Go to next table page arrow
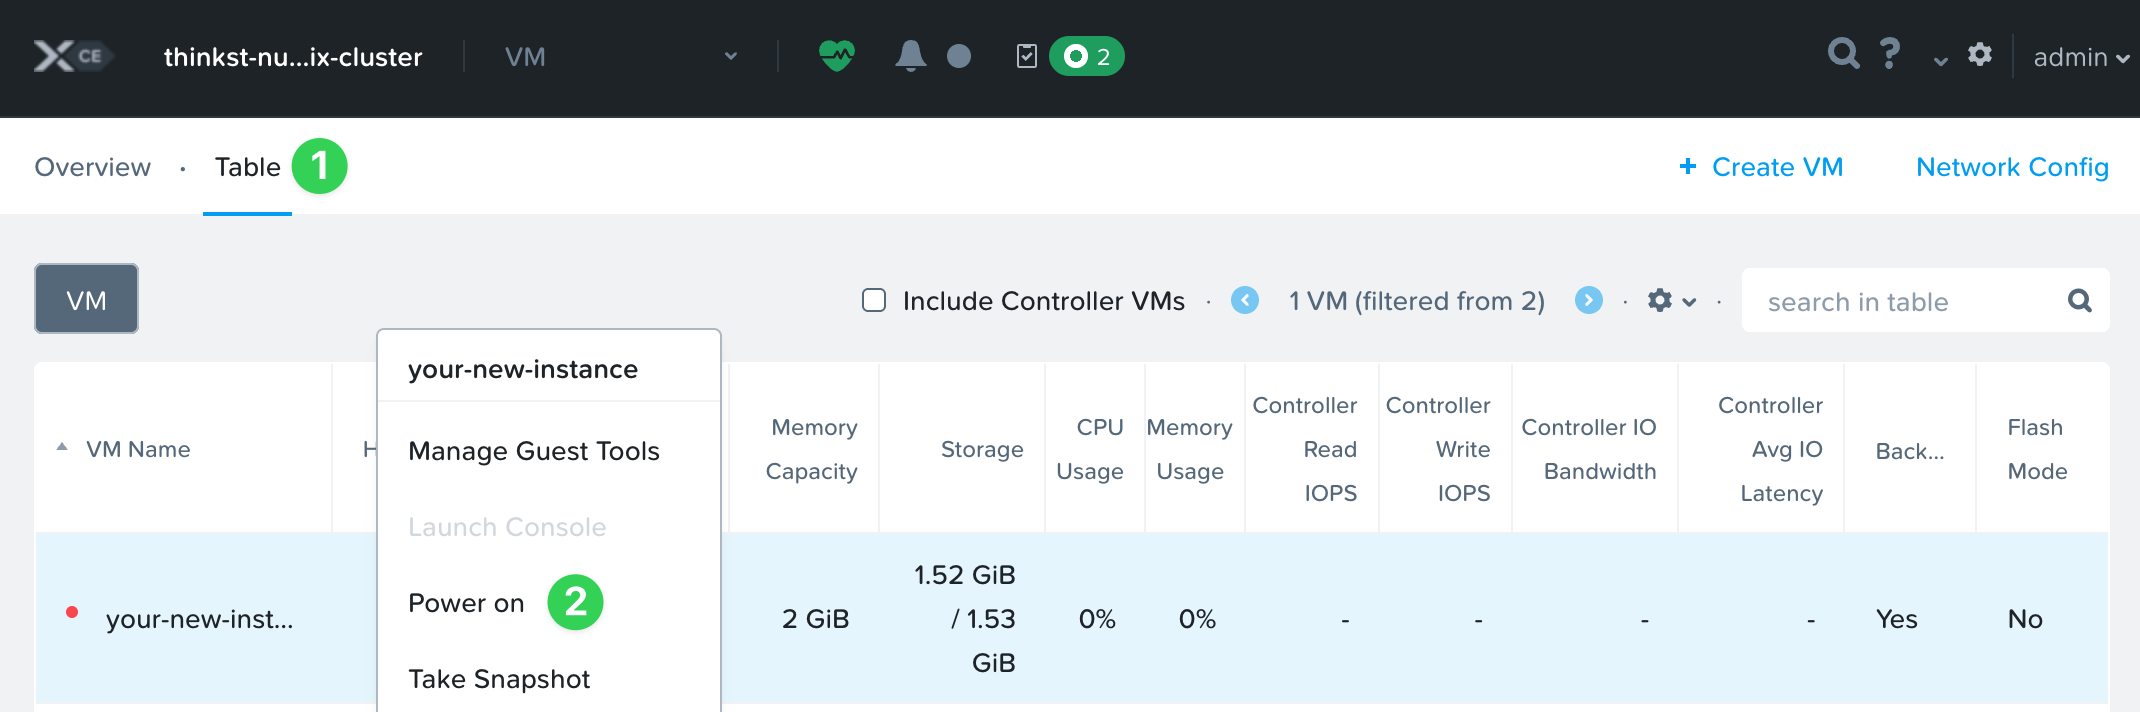 pos(1589,300)
